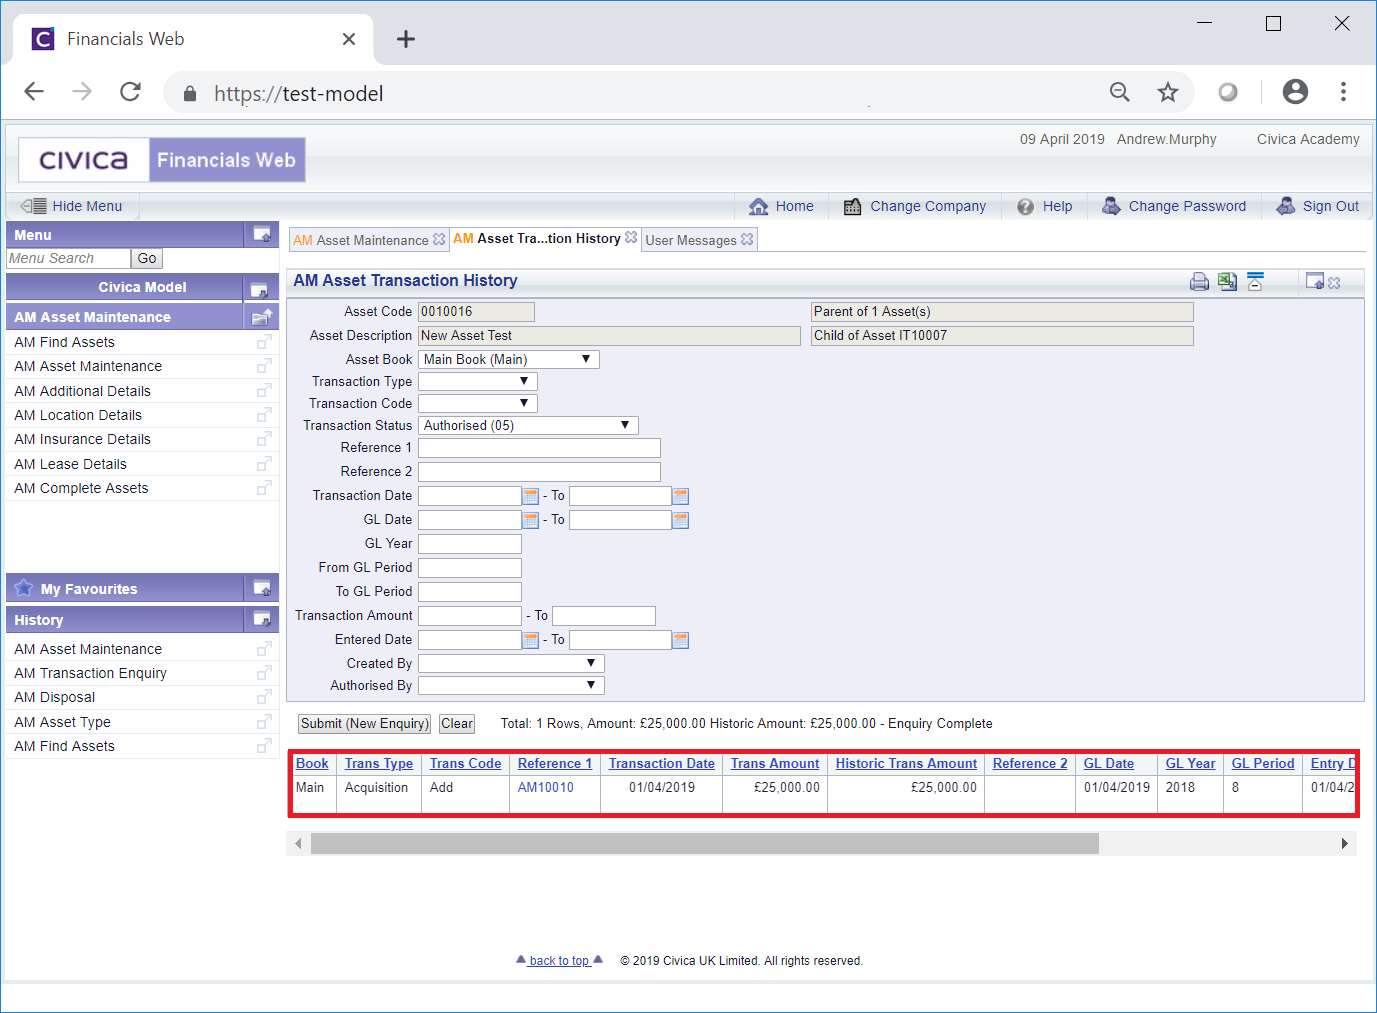Open the Created By dropdown
This screenshot has width=1377, height=1013.
511,663
